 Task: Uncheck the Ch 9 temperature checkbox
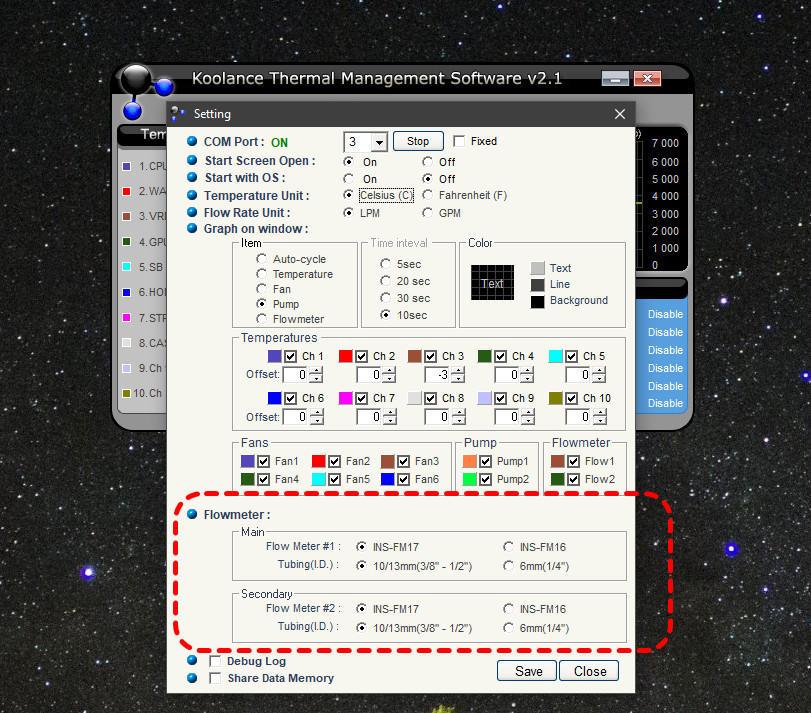point(500,398)
